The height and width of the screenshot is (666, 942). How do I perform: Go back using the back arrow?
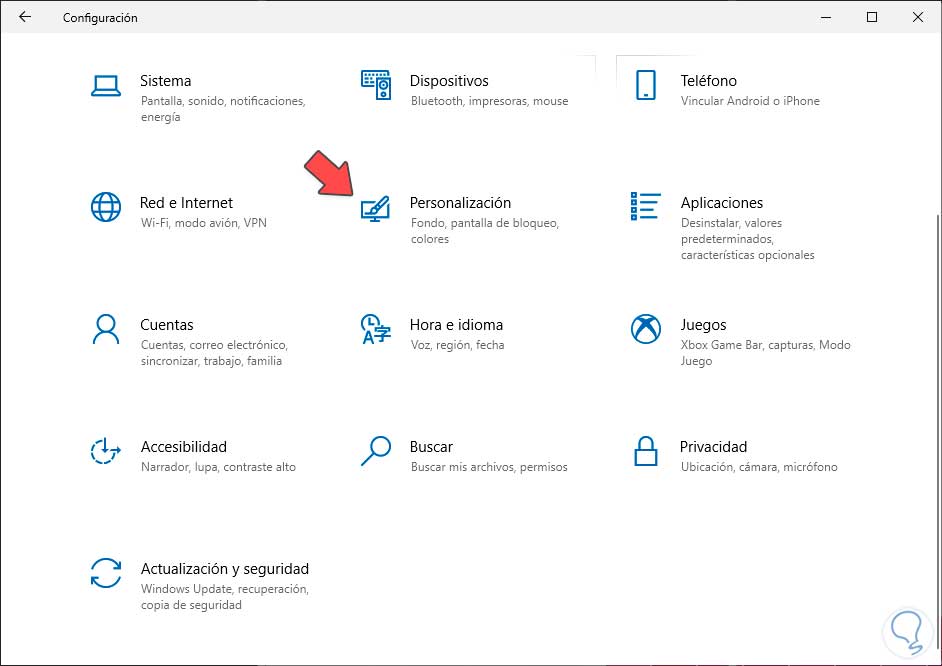tap(25, 17)
